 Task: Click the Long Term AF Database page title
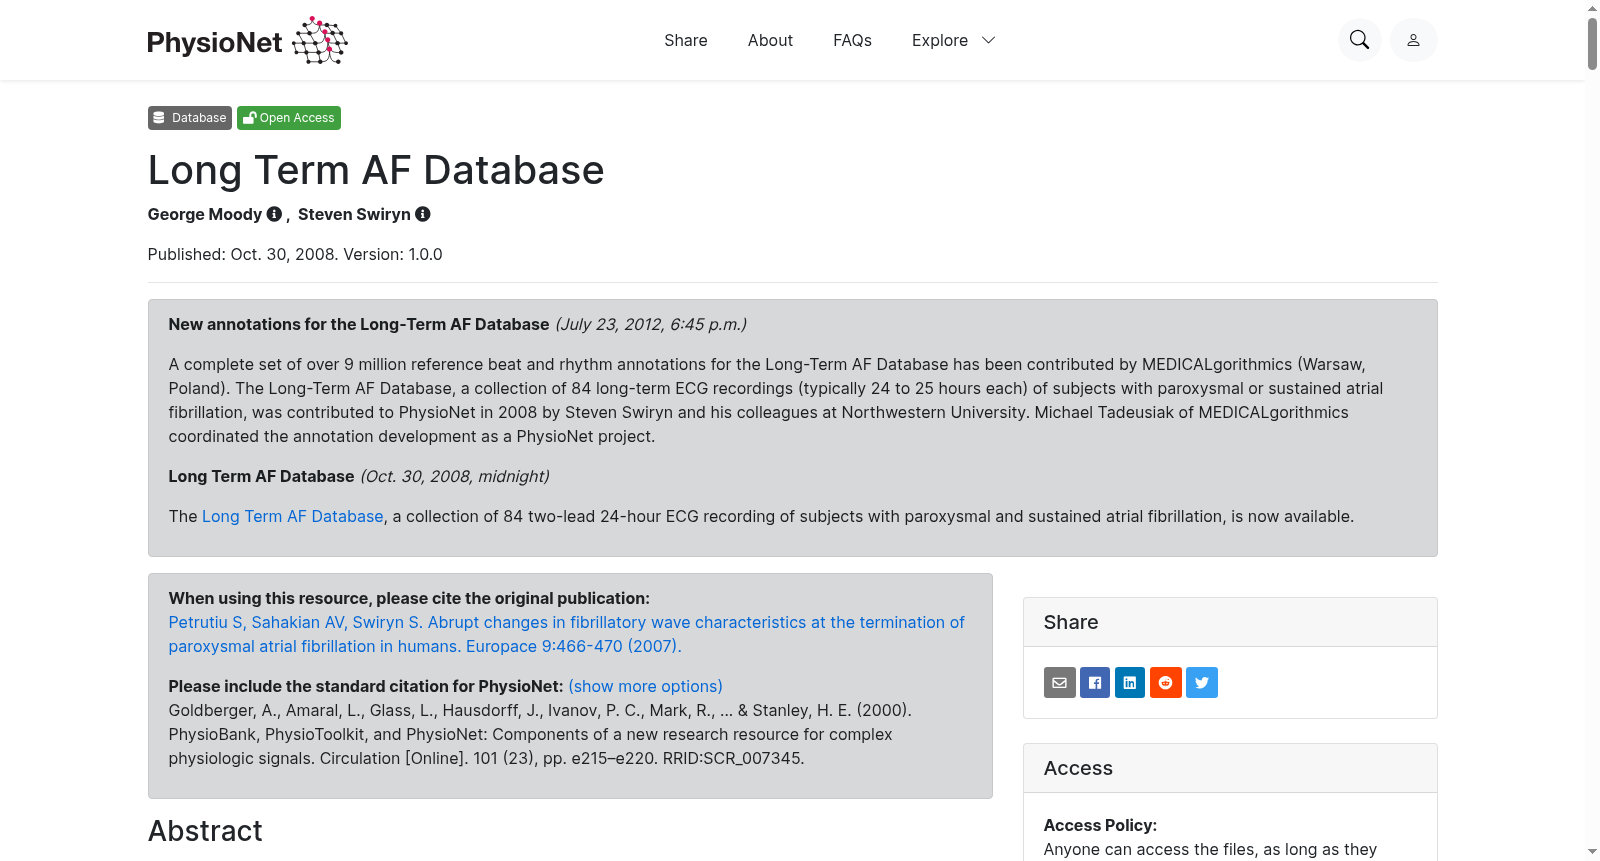pos(376,170)
